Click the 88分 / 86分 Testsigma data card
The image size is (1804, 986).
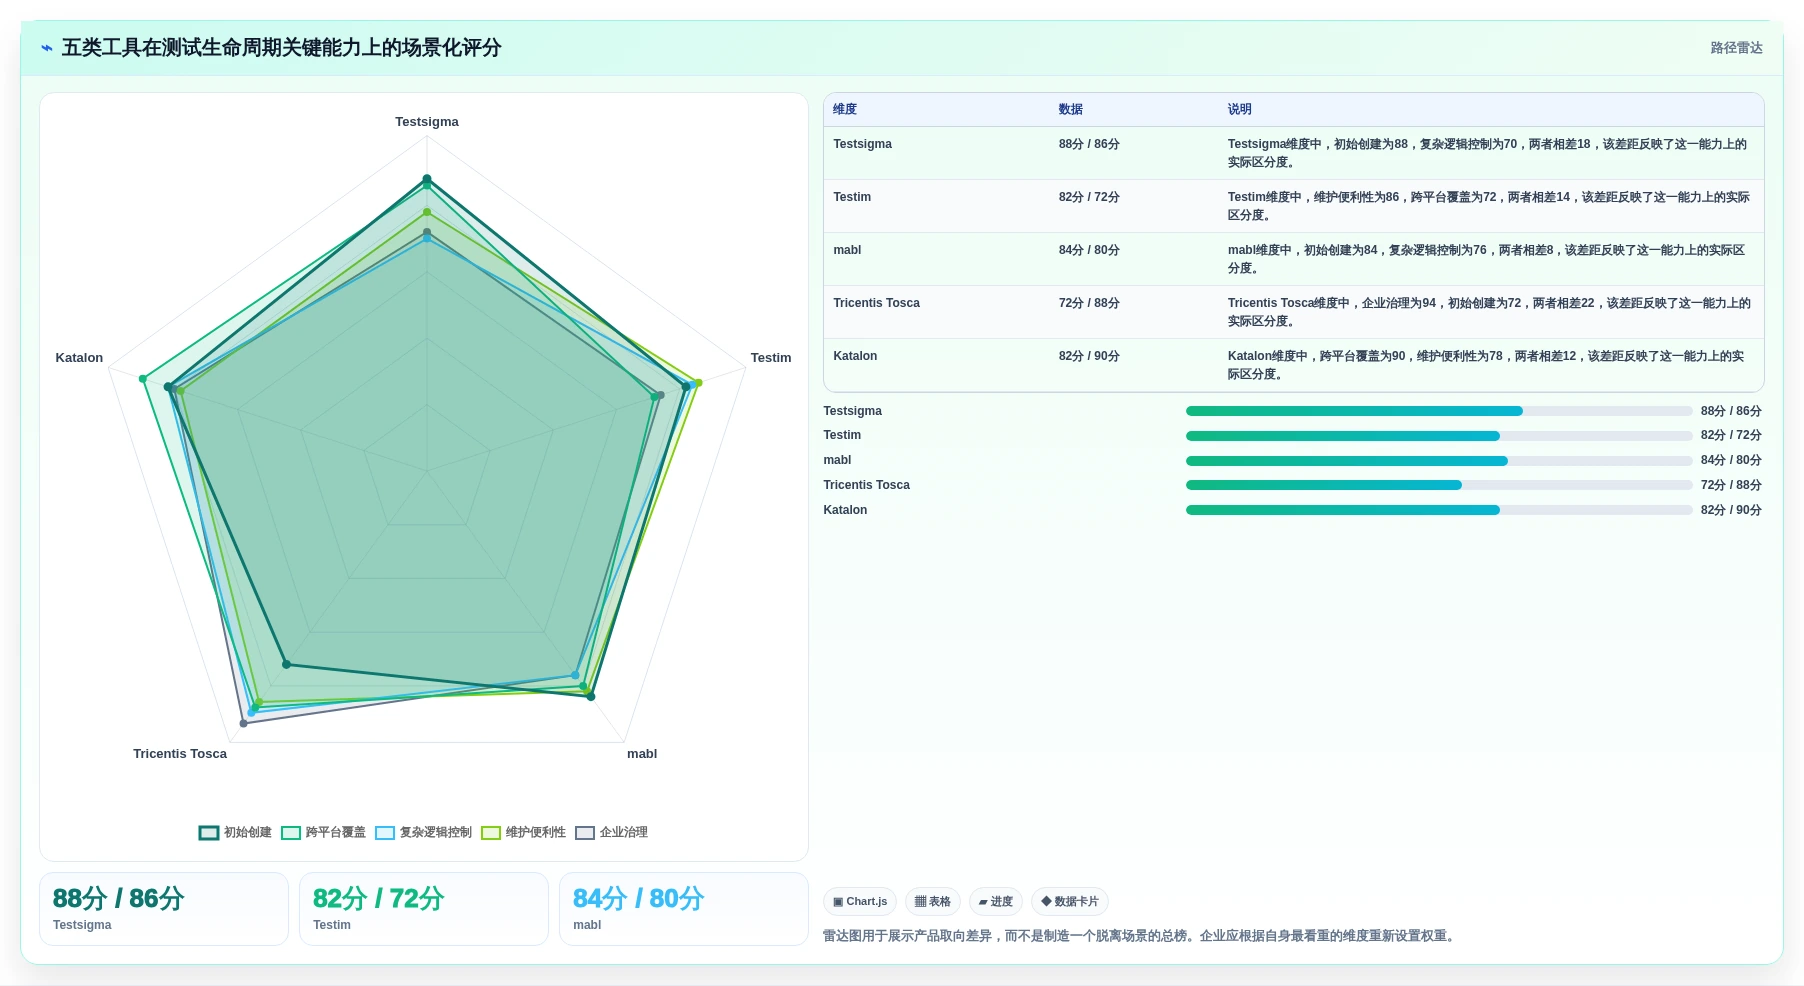click(164, 909)
